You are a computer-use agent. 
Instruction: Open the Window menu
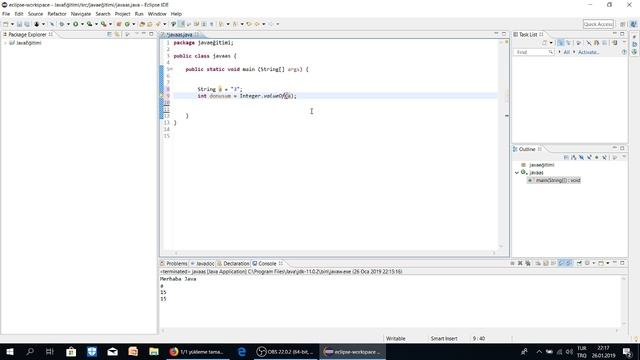(x=157, y=14)
